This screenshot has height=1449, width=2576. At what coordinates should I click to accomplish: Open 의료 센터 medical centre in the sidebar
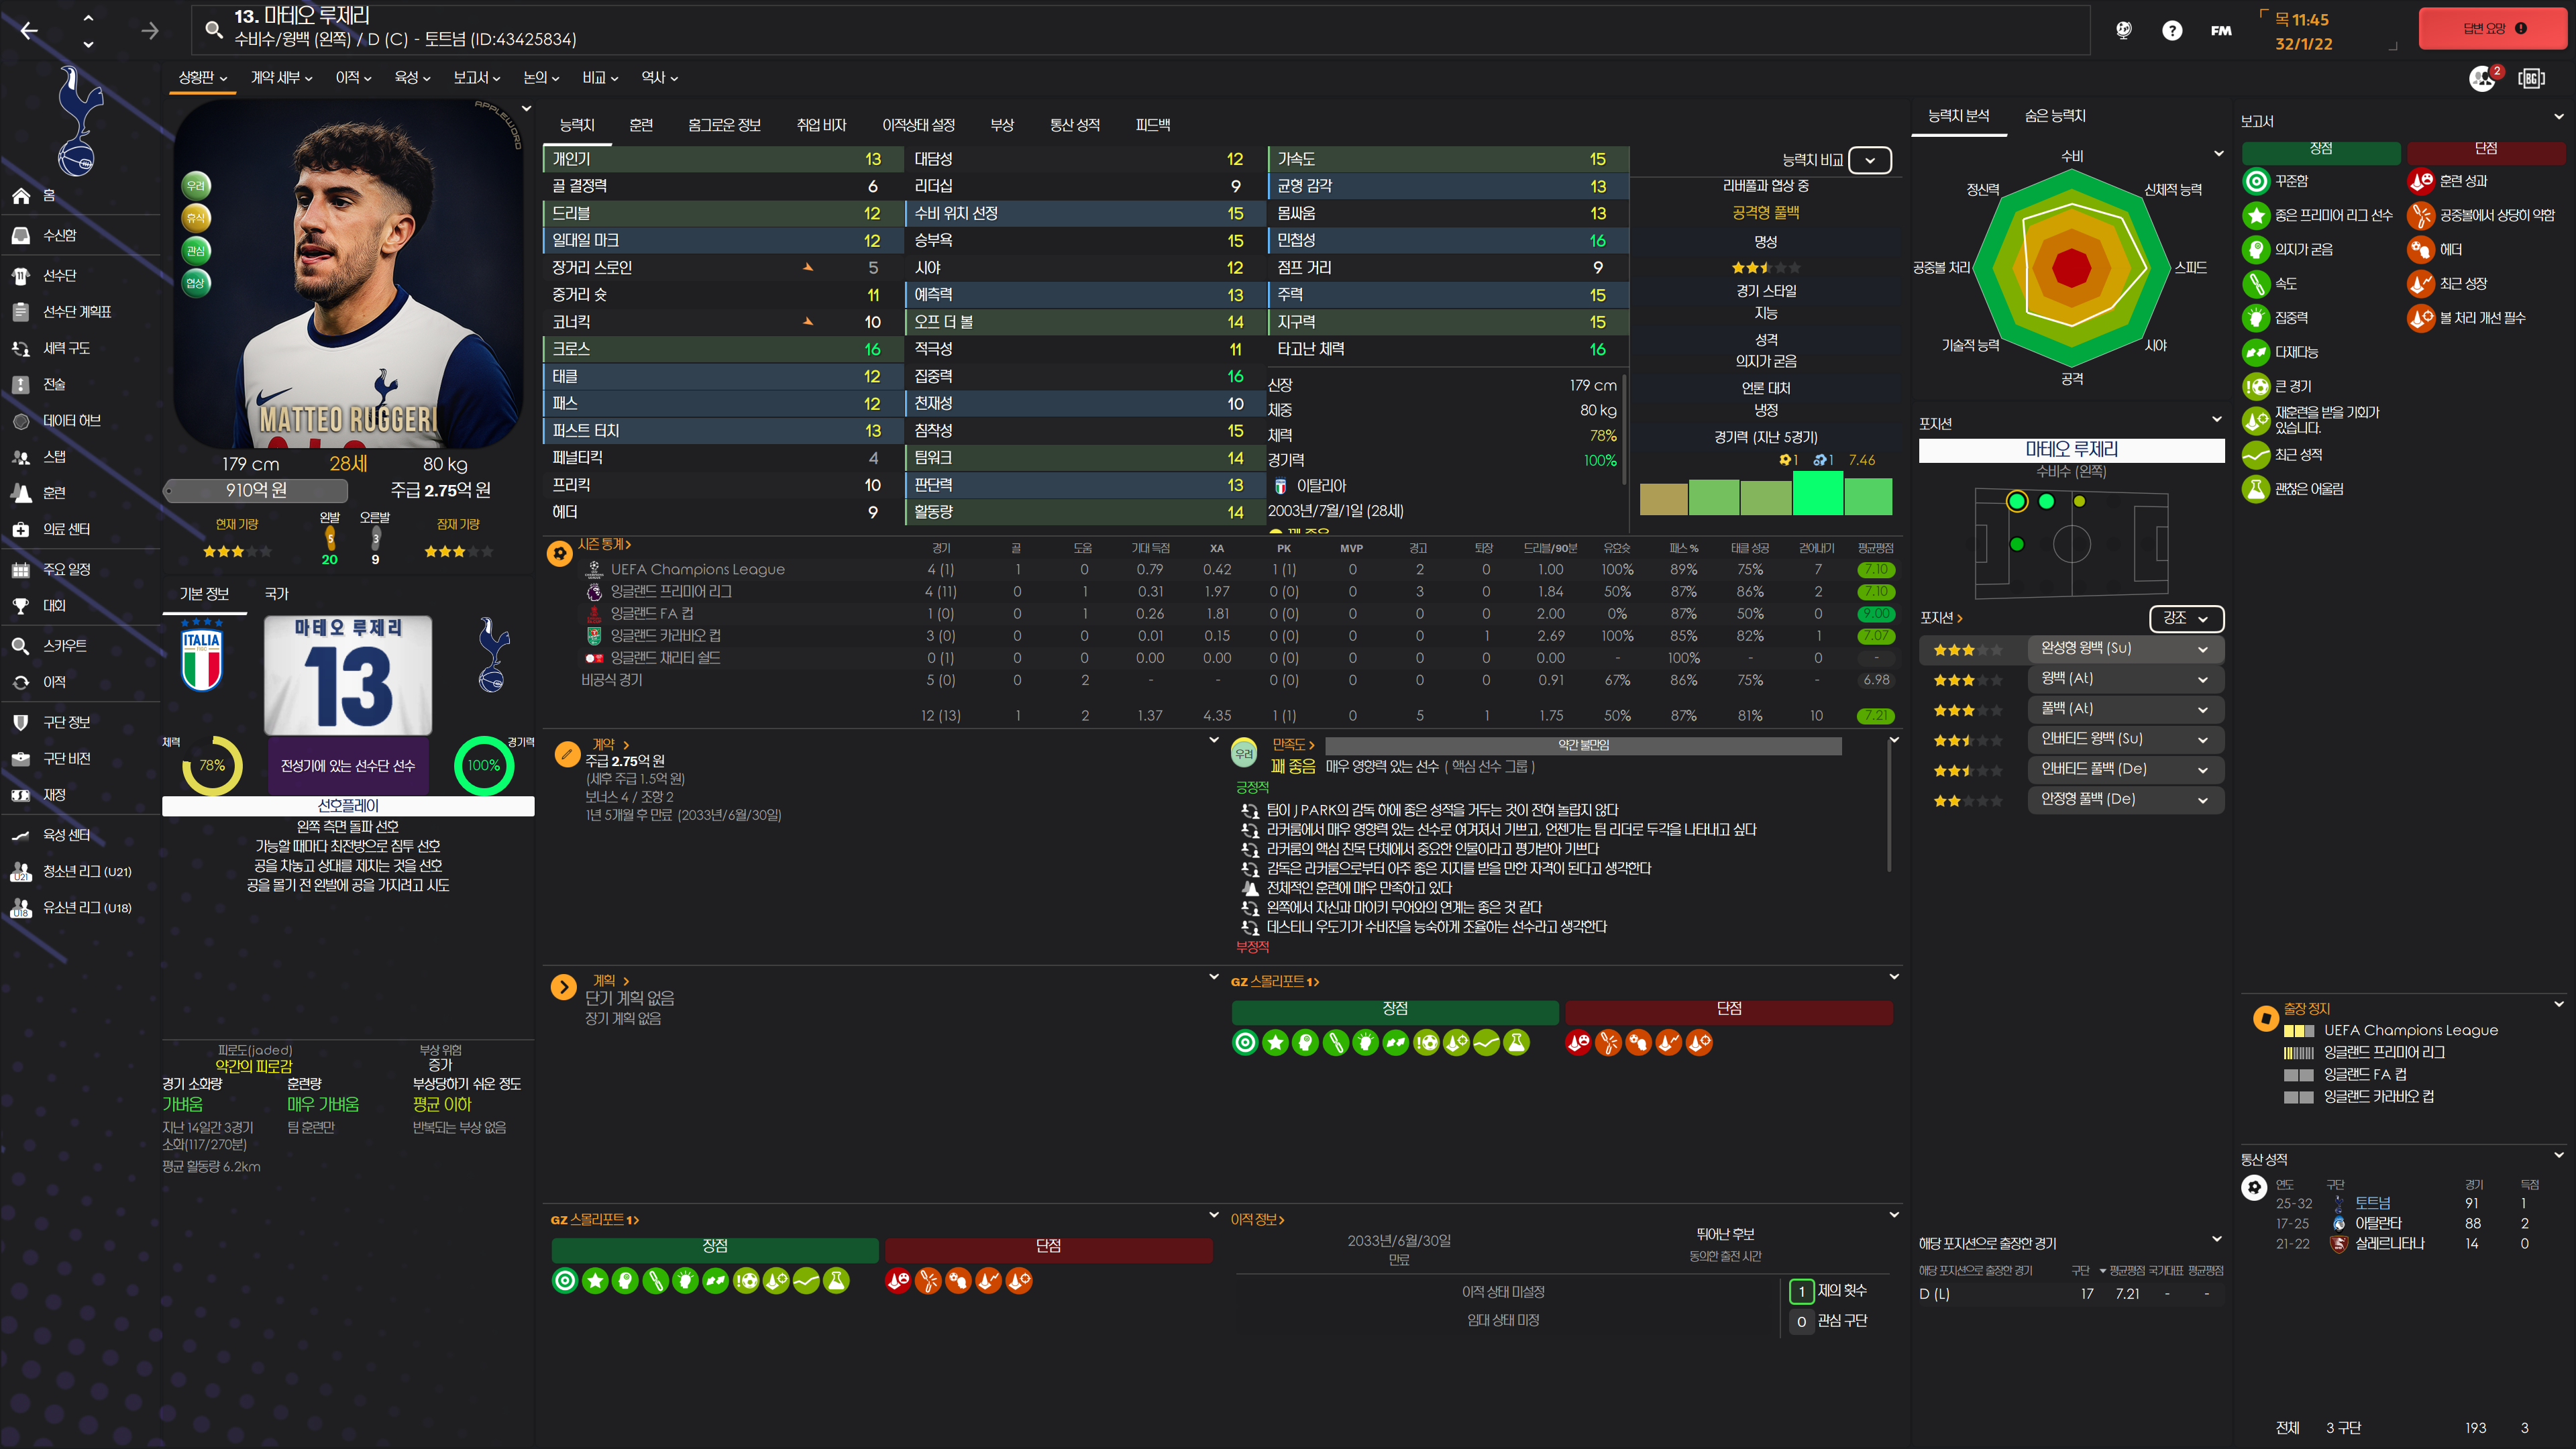[x=66, y=529]
